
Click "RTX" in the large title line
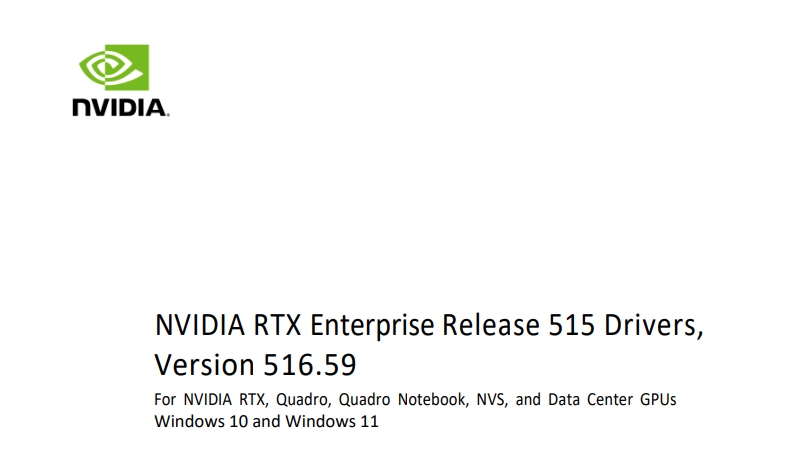pos(277,325)
